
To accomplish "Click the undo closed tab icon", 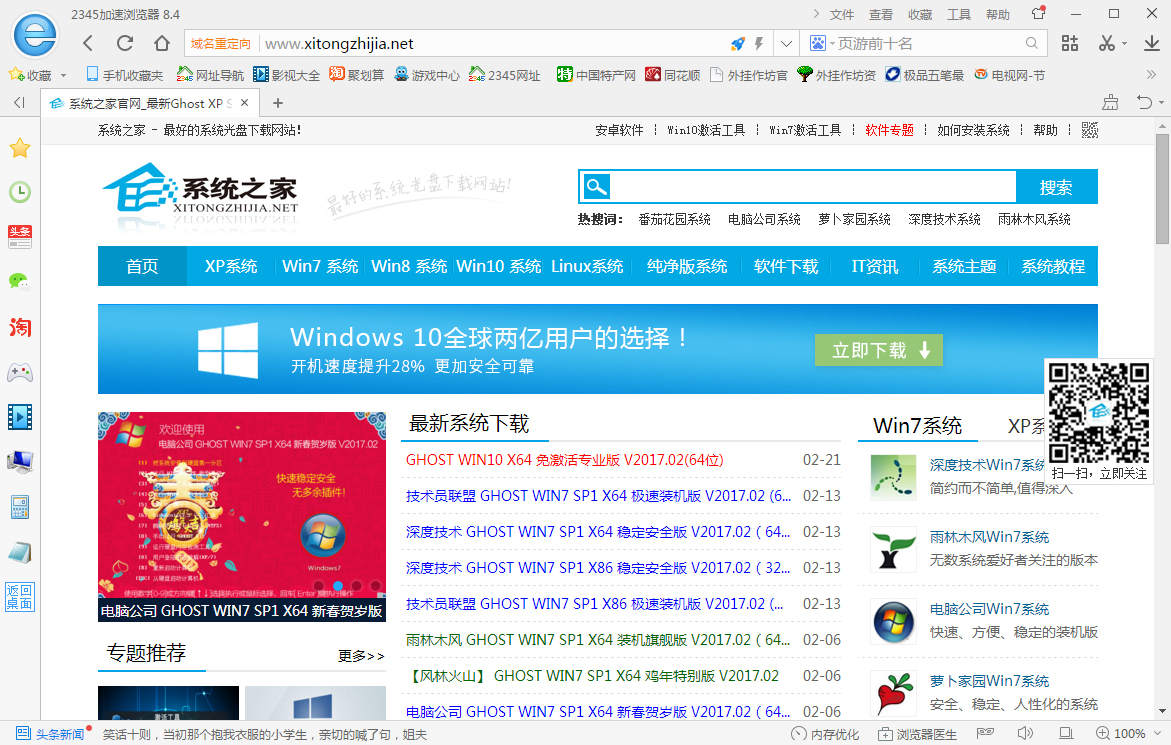I will (x=1143, y=102).
